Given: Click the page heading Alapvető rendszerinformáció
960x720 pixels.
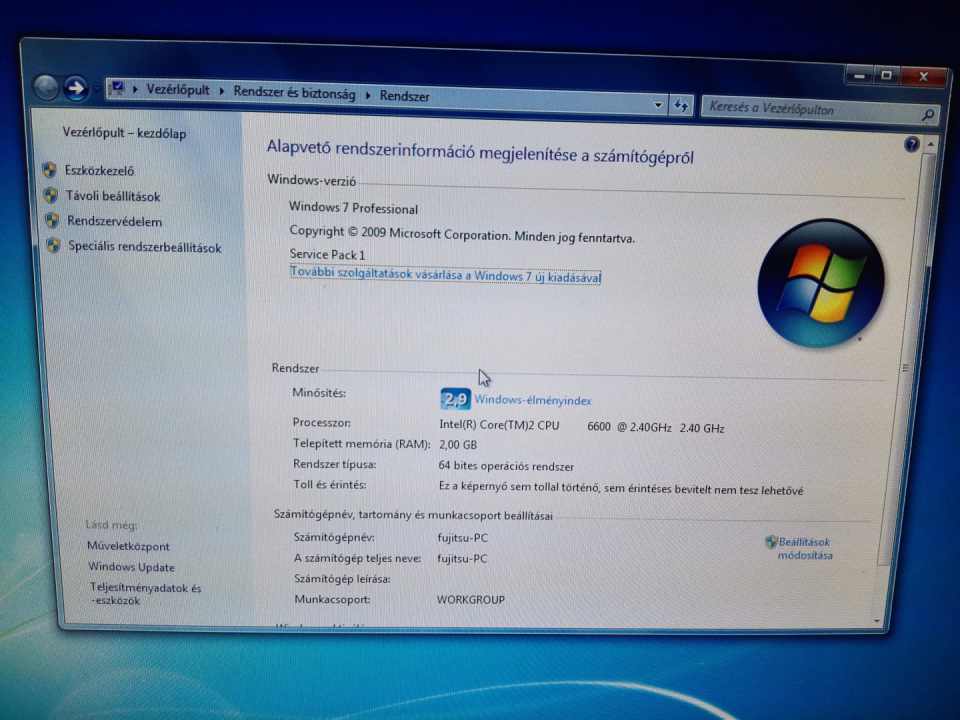Looking at the screenshot, I should (x=480, y=151).
